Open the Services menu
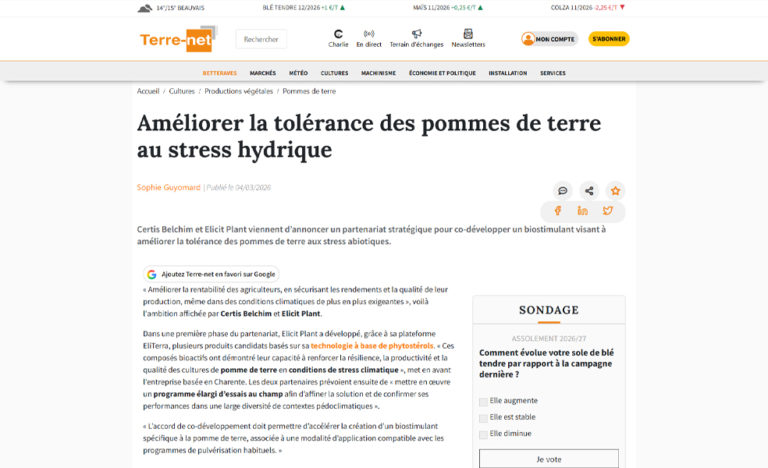The height and width of the screenshot is (468, 768). [553, 73]
